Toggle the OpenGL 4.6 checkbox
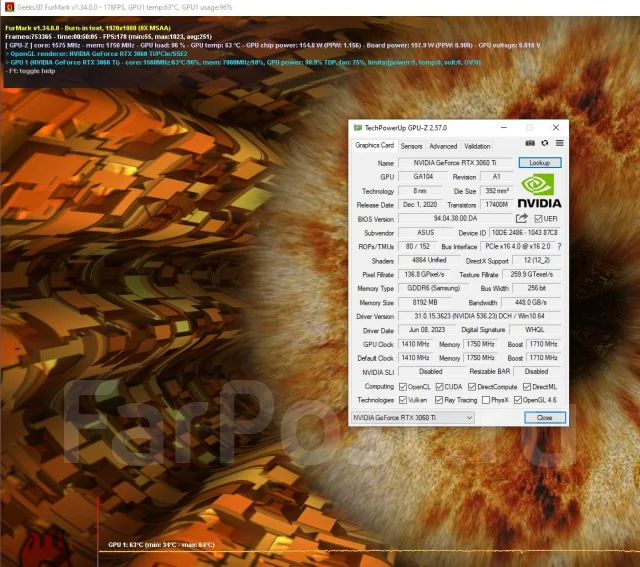The image size is (640, 567). coord(518,400)
